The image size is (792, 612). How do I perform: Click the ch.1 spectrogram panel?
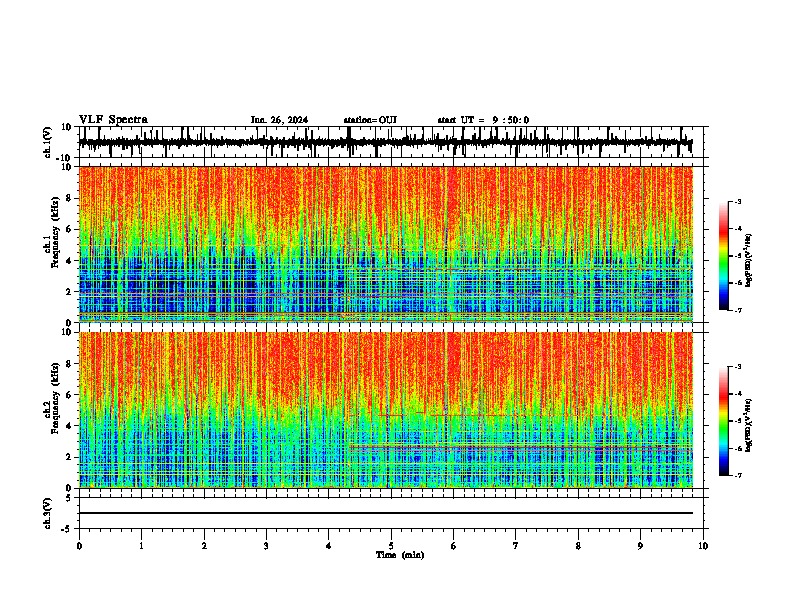point(386,244)
